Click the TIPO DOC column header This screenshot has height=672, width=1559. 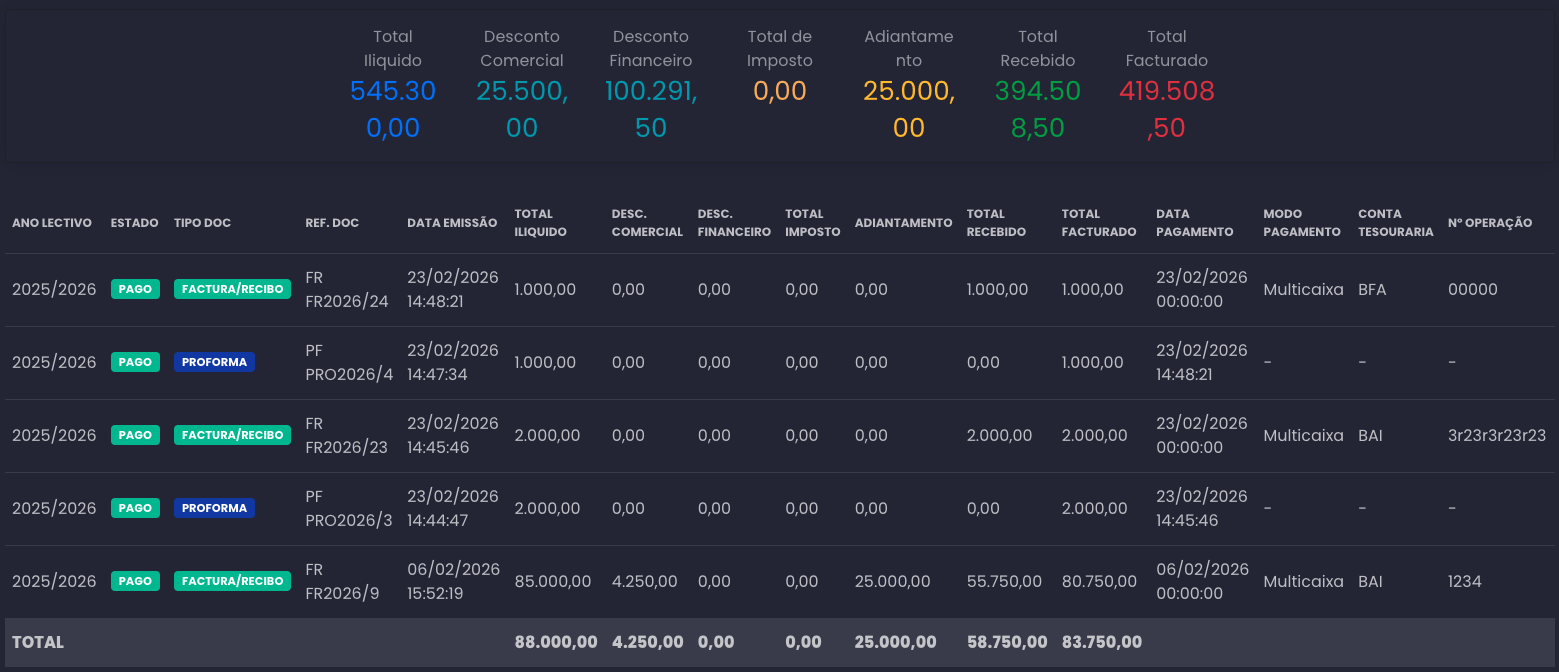coord(202,223)
